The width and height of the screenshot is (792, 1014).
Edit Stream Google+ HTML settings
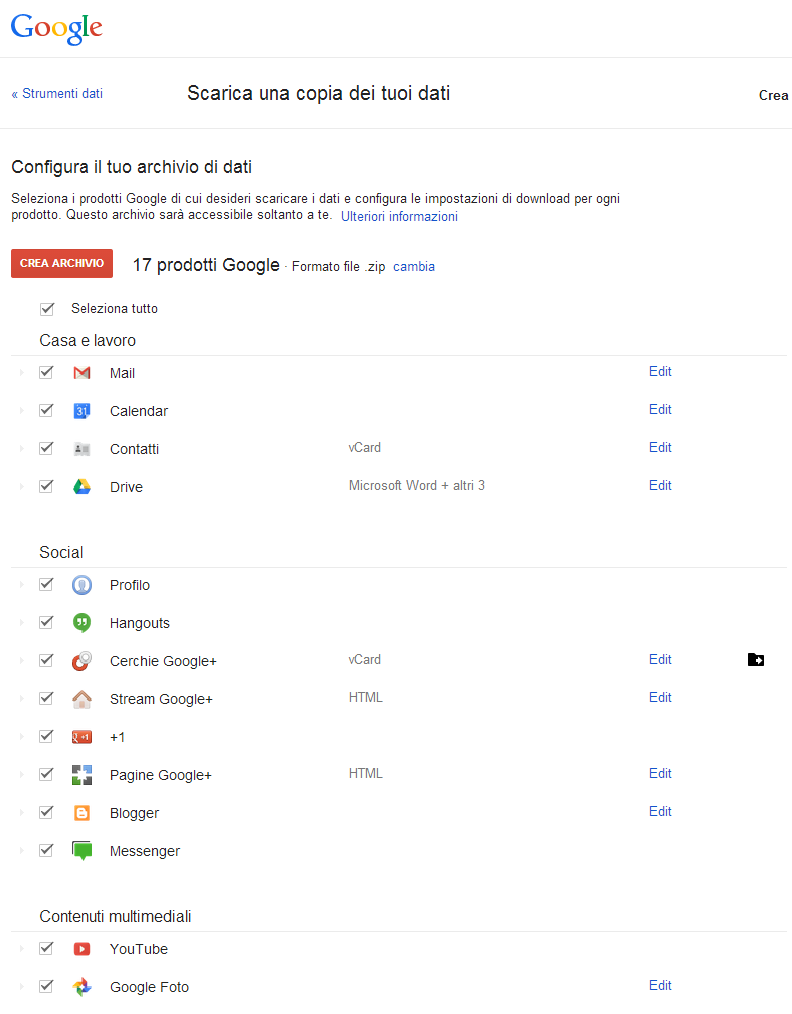point(660,697)
